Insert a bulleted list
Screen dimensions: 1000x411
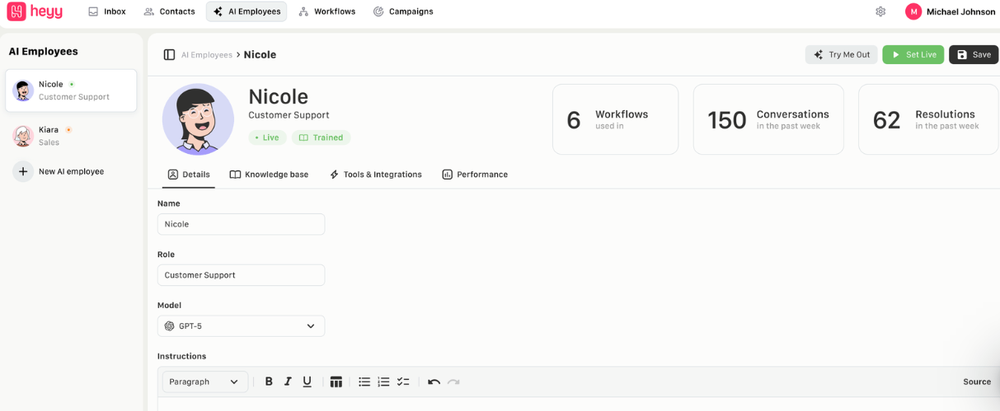click(x=365, y=382)
